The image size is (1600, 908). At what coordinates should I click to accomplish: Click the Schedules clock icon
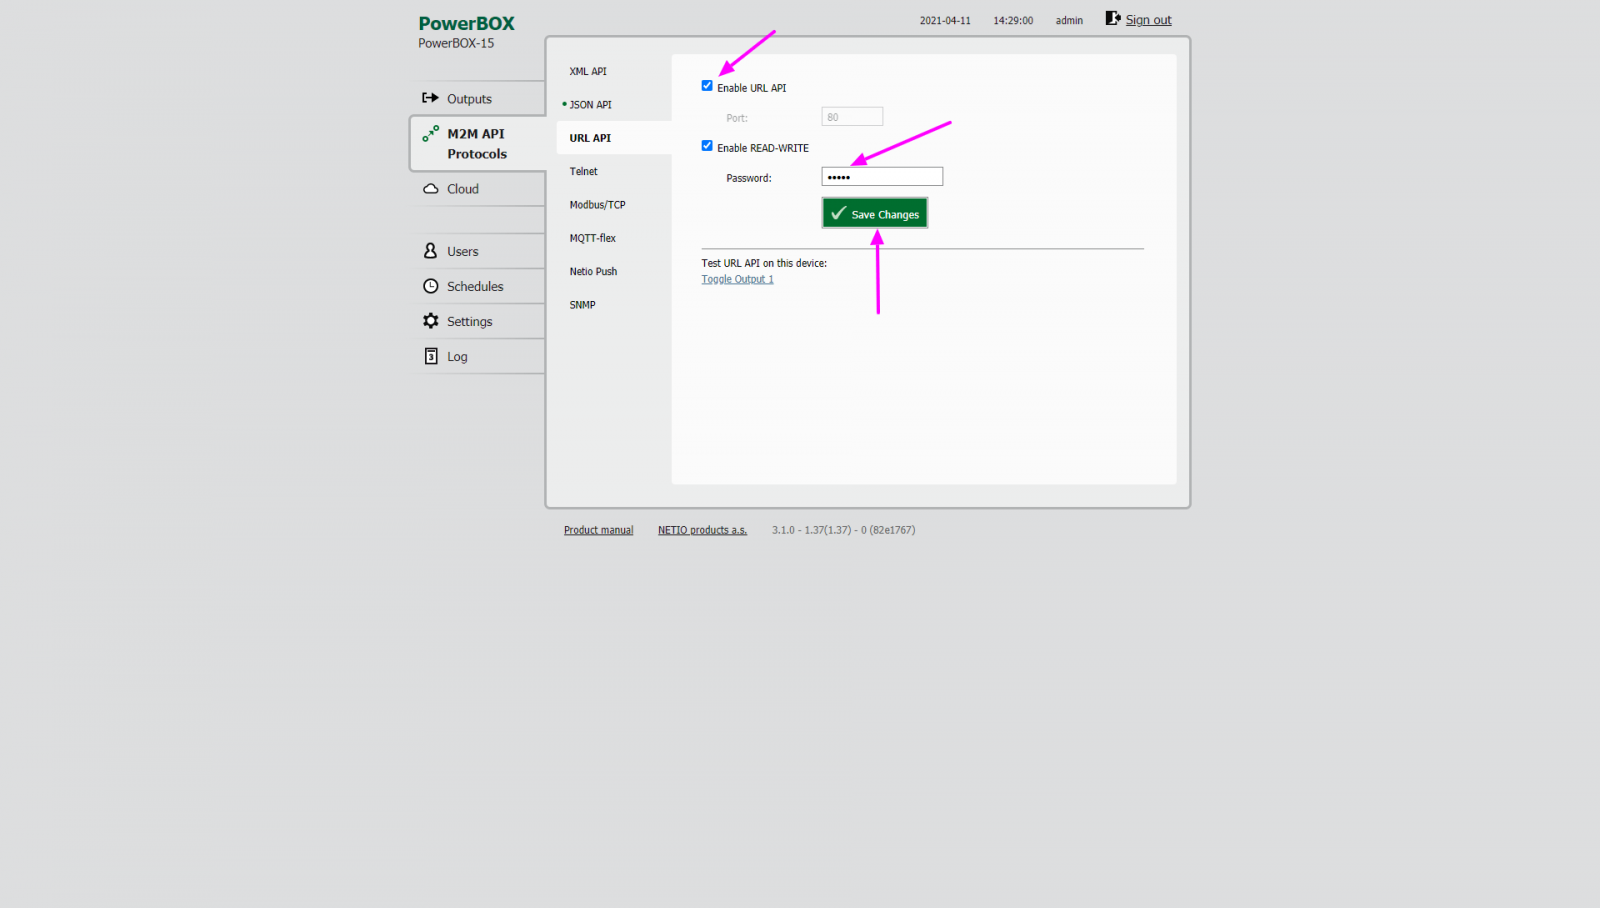click(430, 286)
